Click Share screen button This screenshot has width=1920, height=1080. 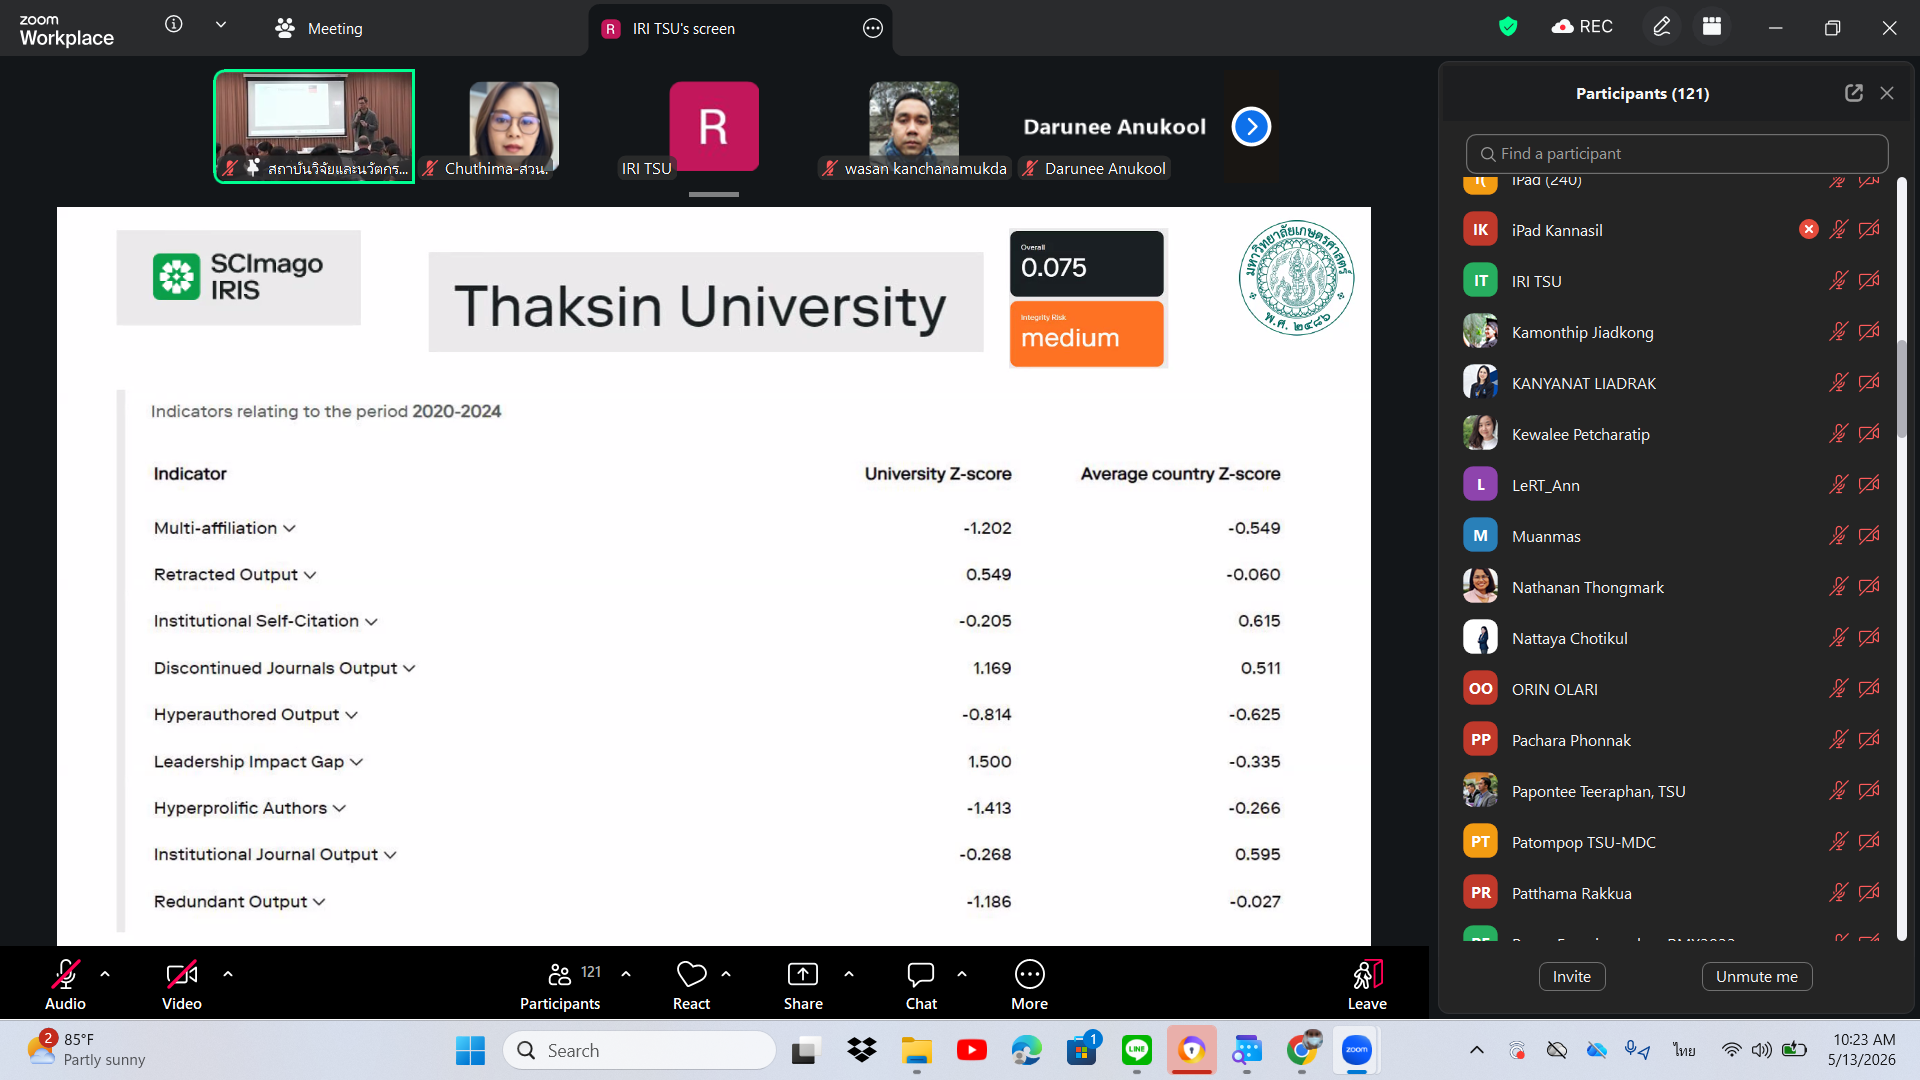[803, 986]
